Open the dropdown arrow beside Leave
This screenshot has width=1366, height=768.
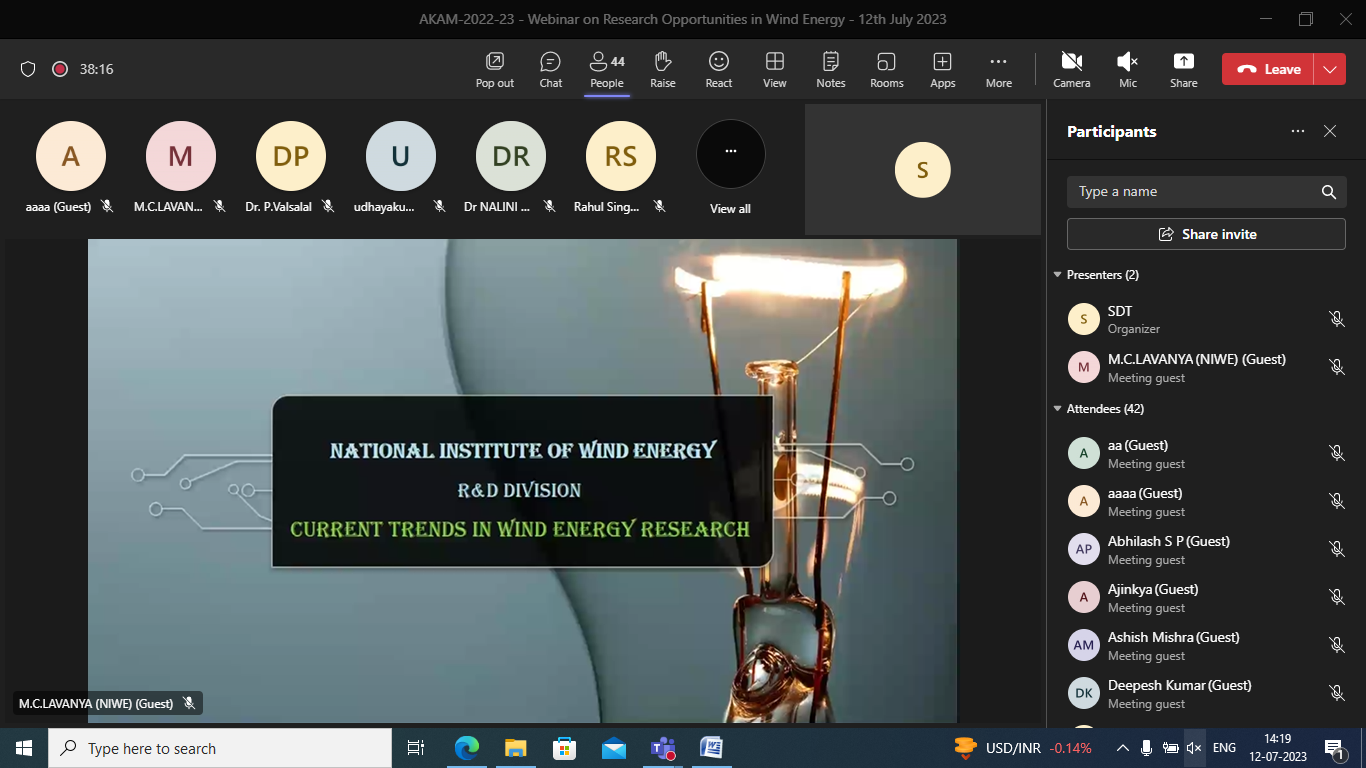(x=1329, y=69)
